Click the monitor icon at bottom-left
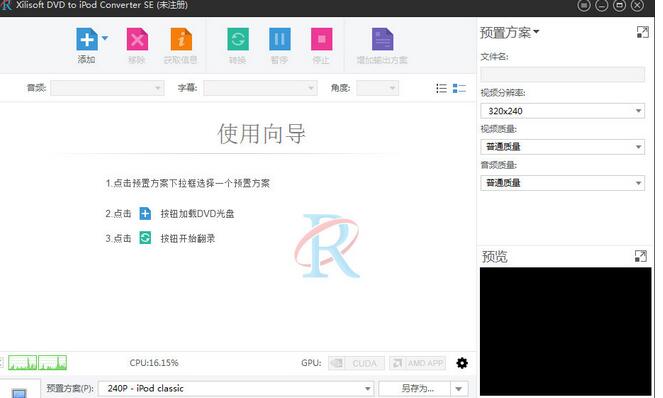Viewport: 663px width, 398px height. point(19,393)
